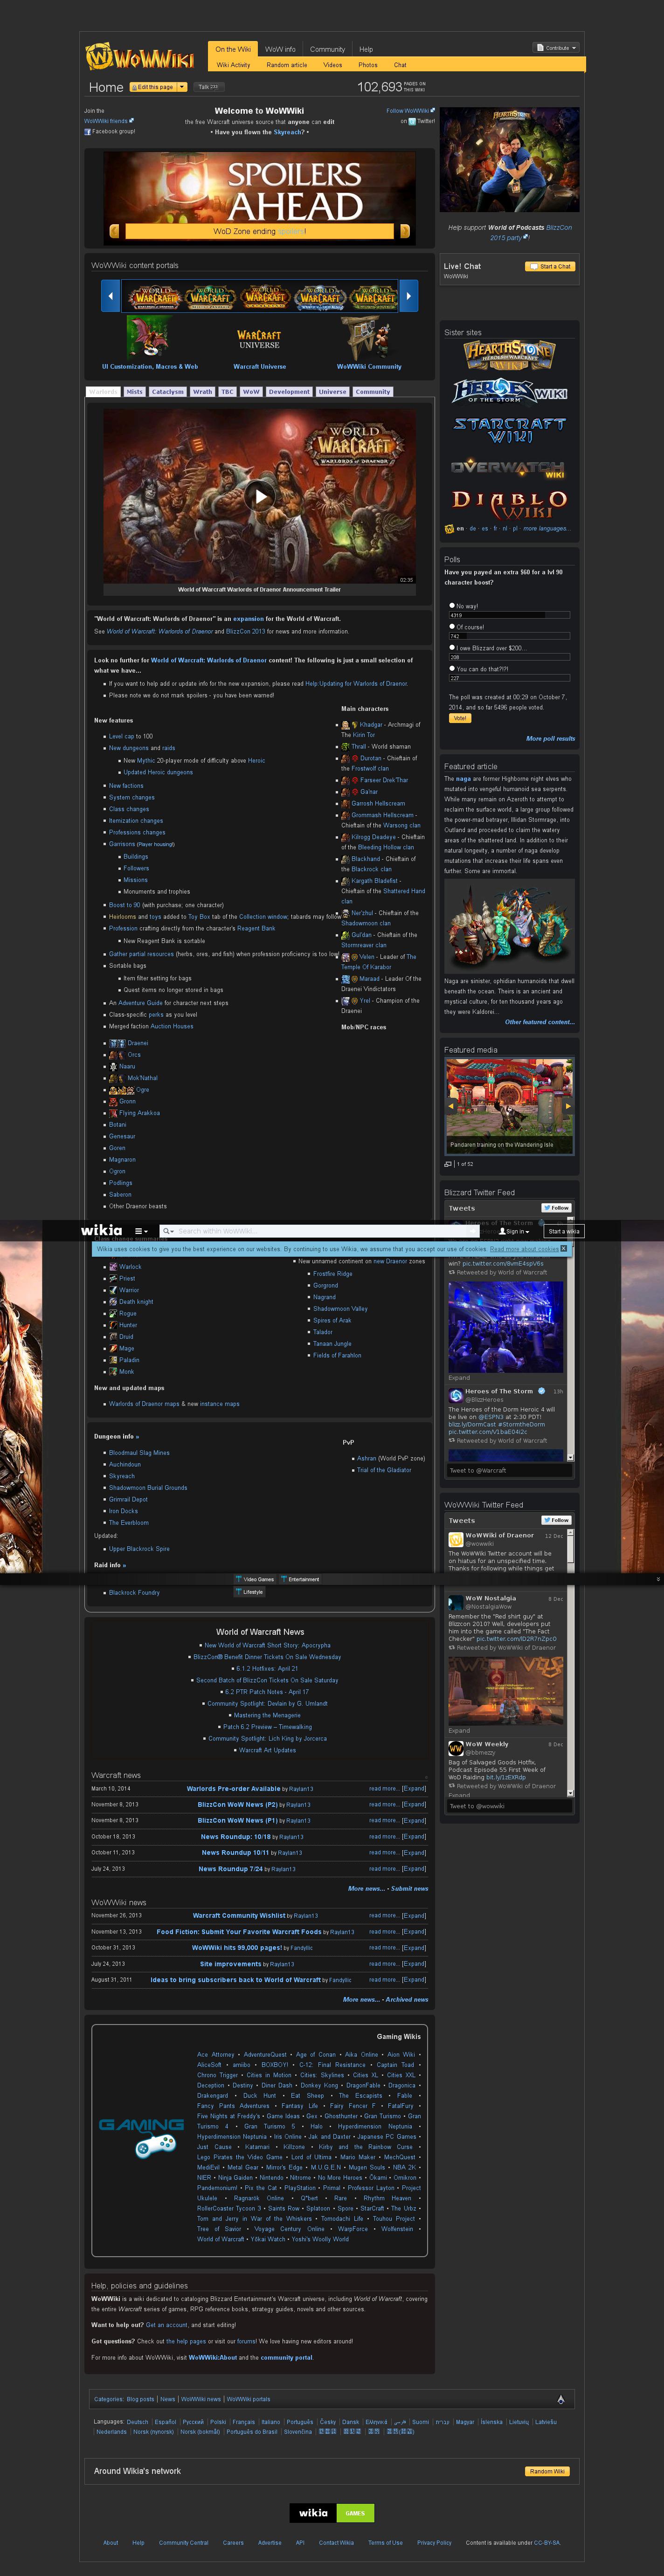Viewport: 664px width, 2576px height.
Task: Click the WoWWiki logo
Action: point(139,58)
